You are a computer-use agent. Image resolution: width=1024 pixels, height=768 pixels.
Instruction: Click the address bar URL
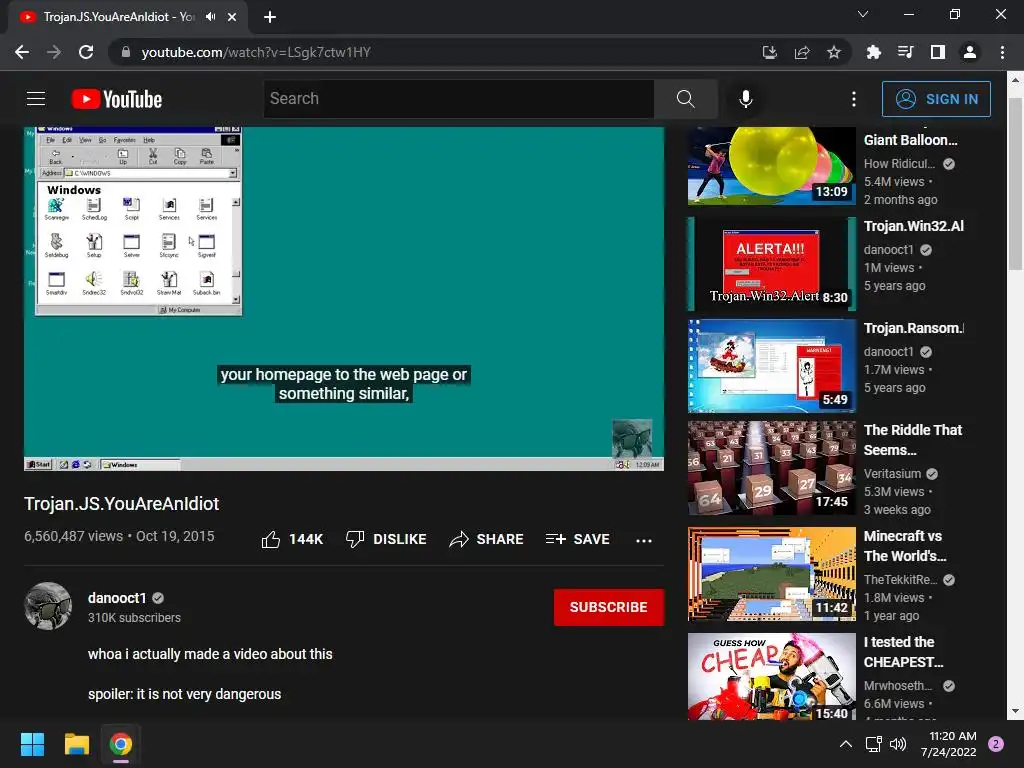pos(256,52)
